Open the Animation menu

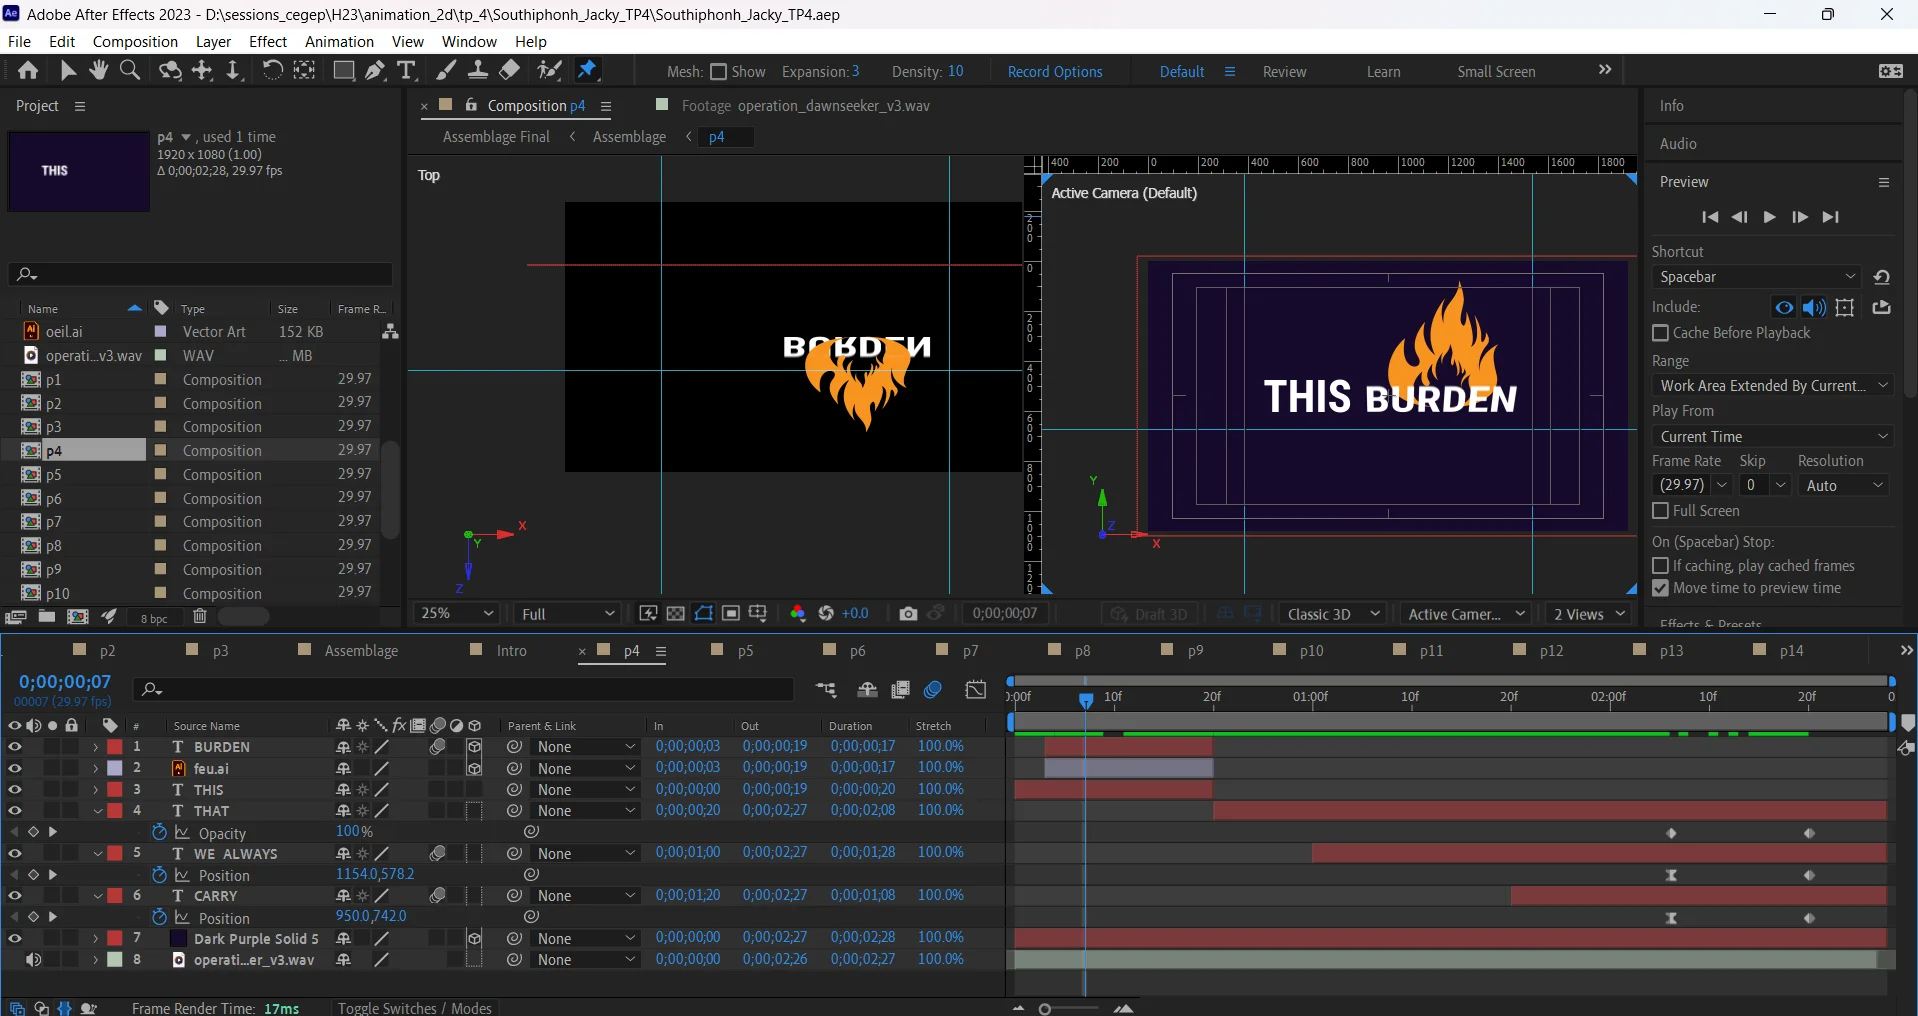339,42
